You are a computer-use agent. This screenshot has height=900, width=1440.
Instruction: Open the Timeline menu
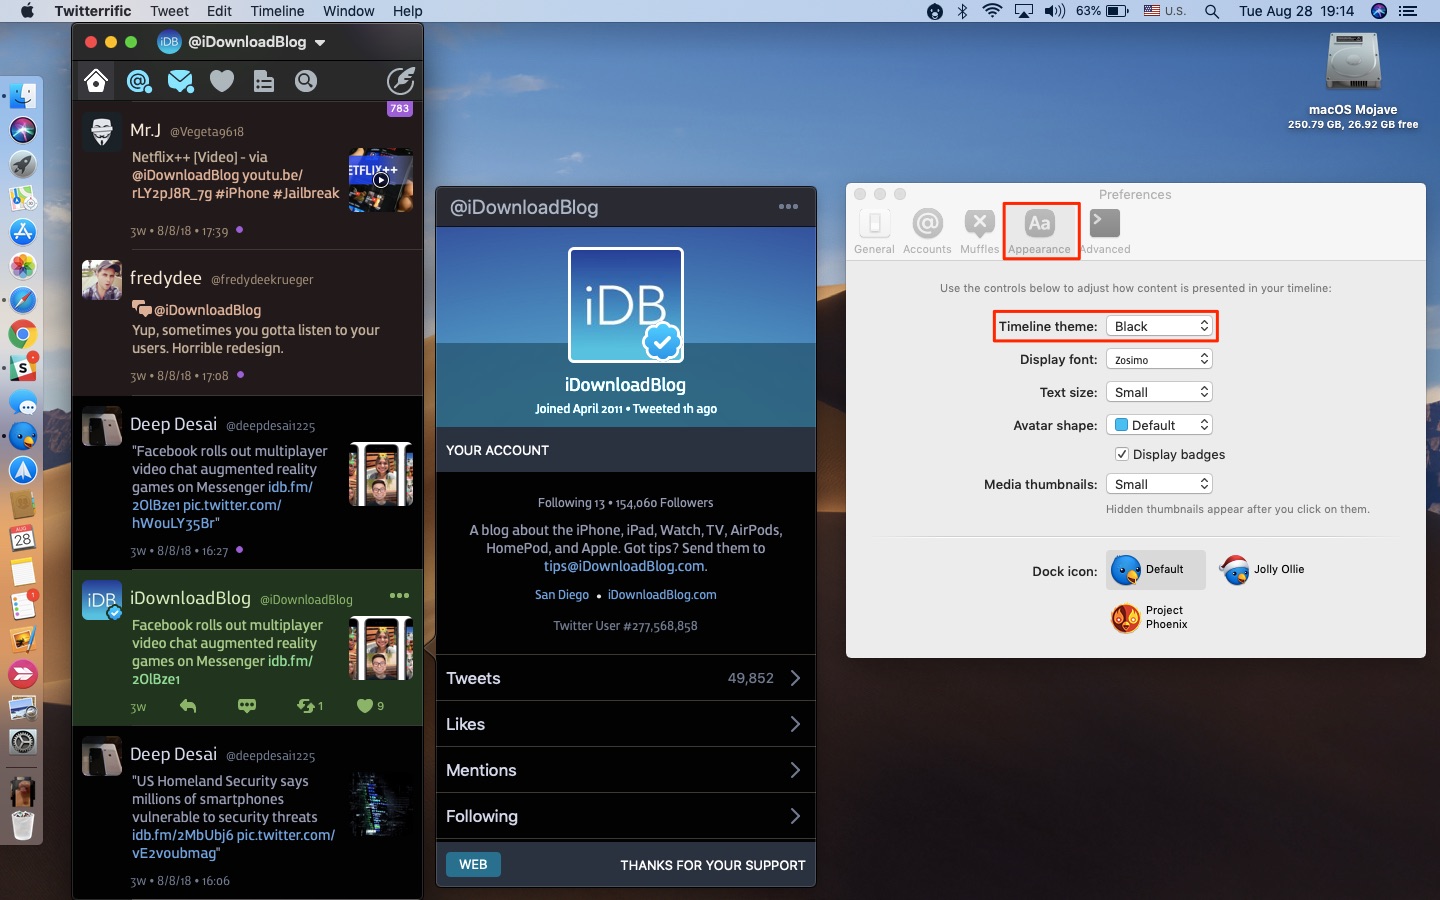(x=277, y=11)
